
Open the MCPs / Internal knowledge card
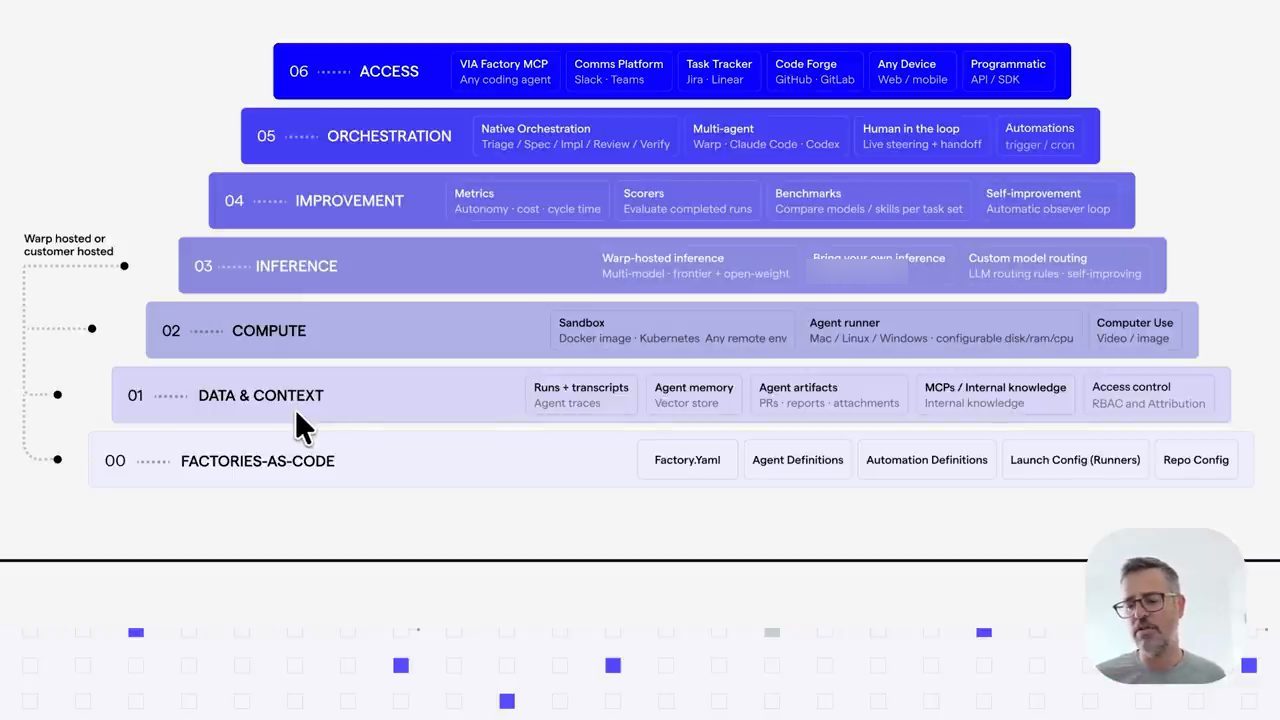[x=995, y=395]
